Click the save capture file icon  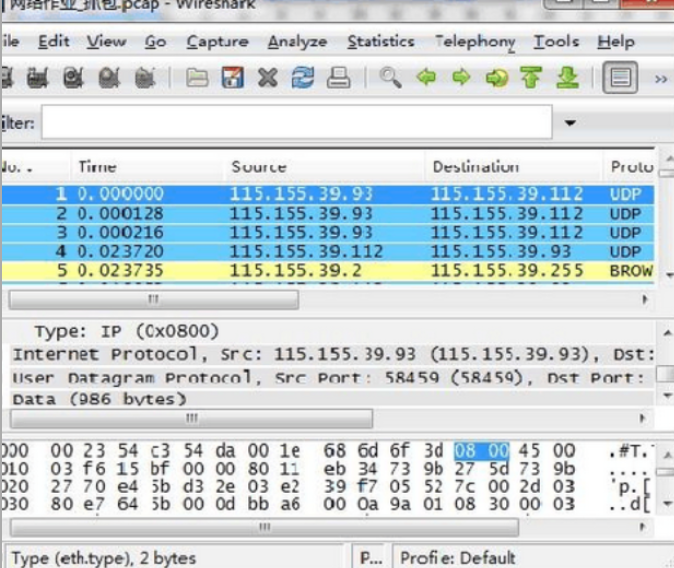coord(233,78)
